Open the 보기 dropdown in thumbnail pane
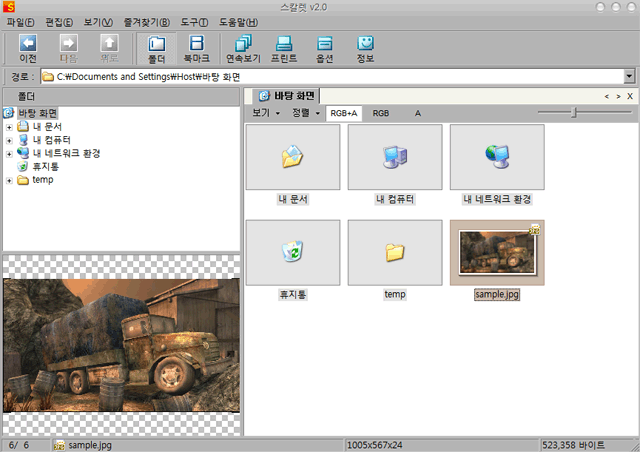Screen dimensions: 640x452 [266, 113]
